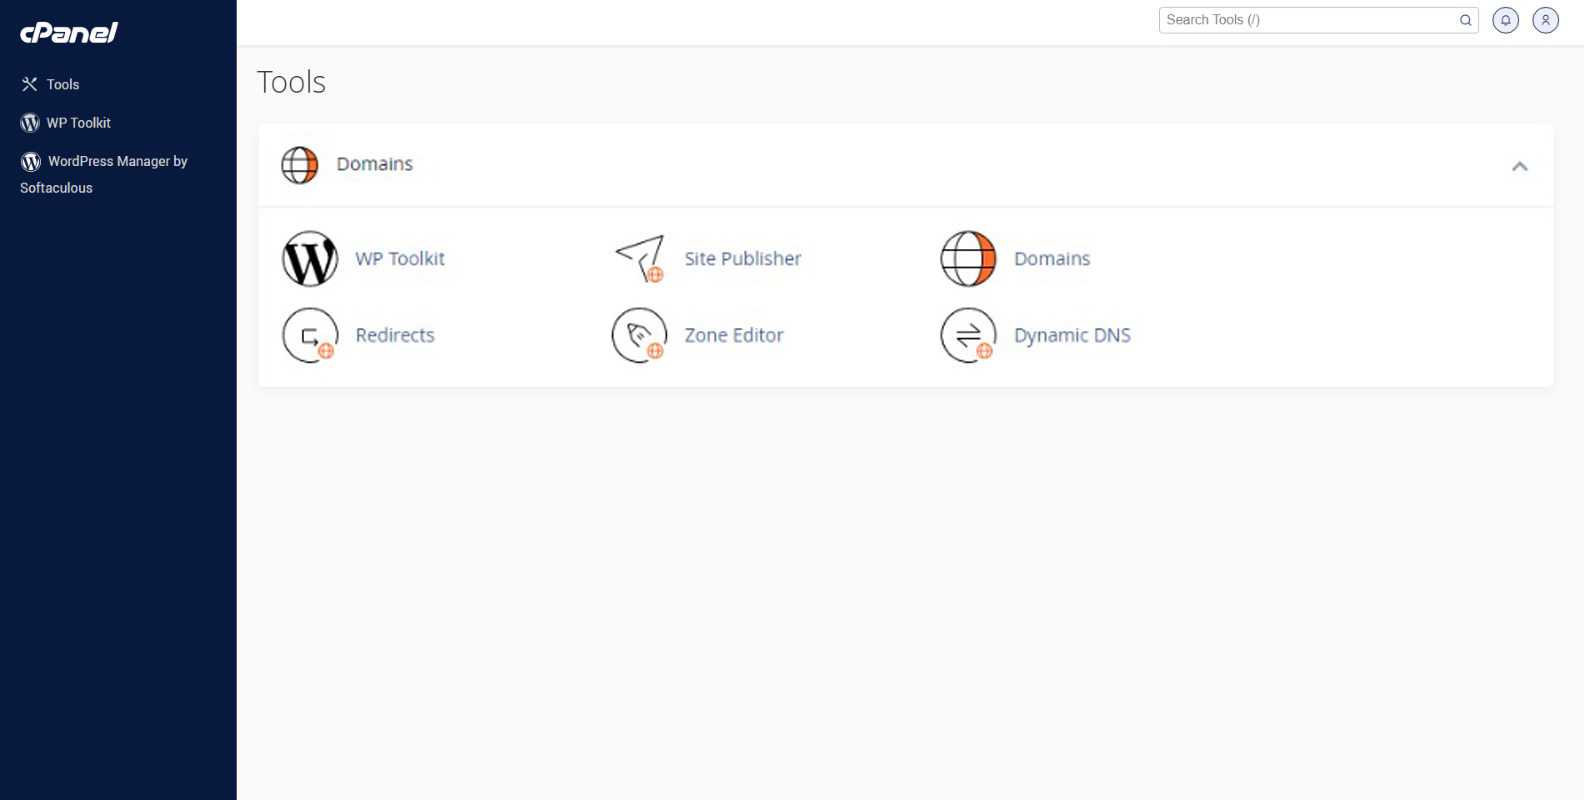
Task: Open the Redirects text link
Action: point(395,335)
